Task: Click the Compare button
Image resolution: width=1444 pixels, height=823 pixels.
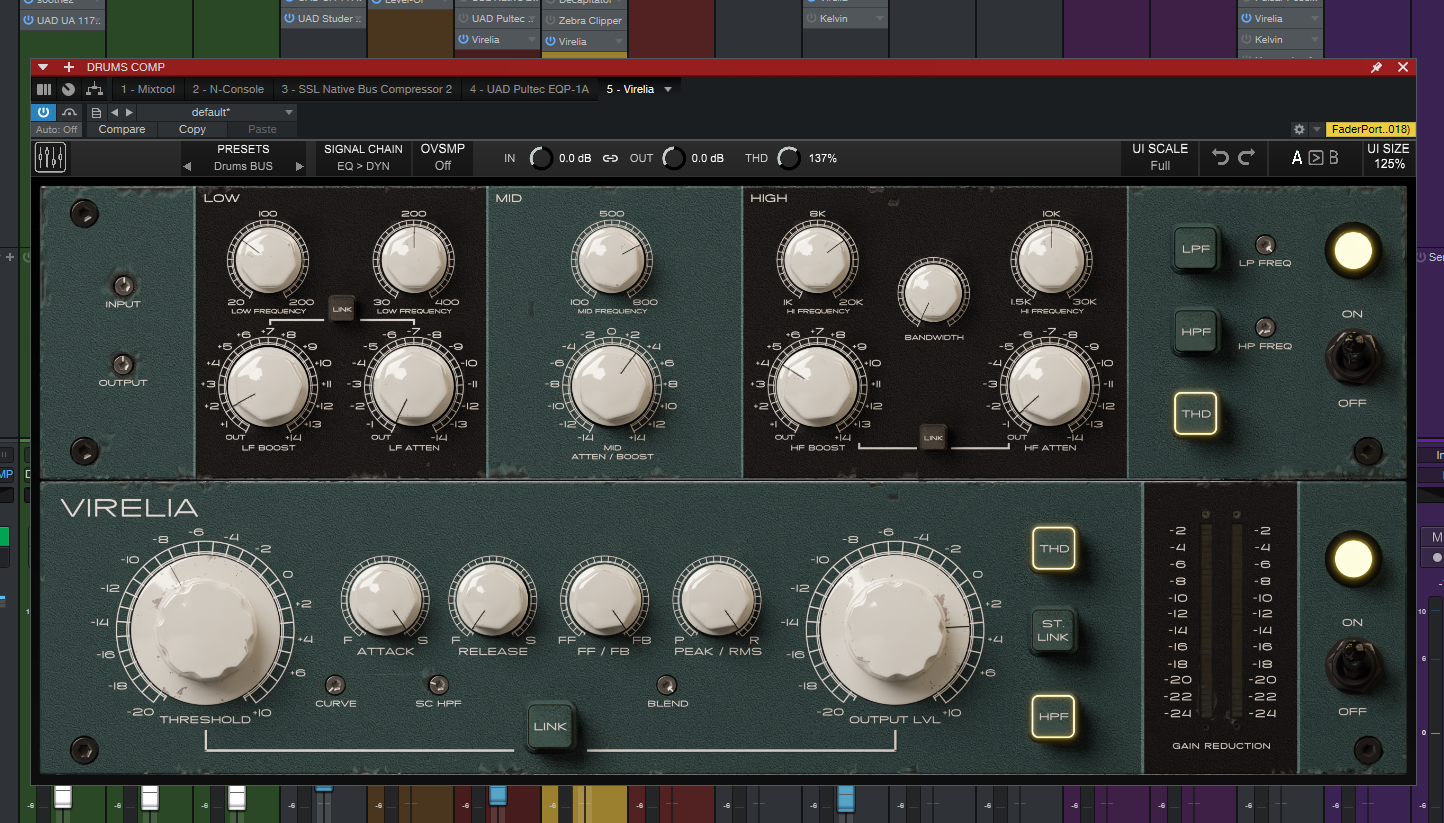Action: [122, 129]
